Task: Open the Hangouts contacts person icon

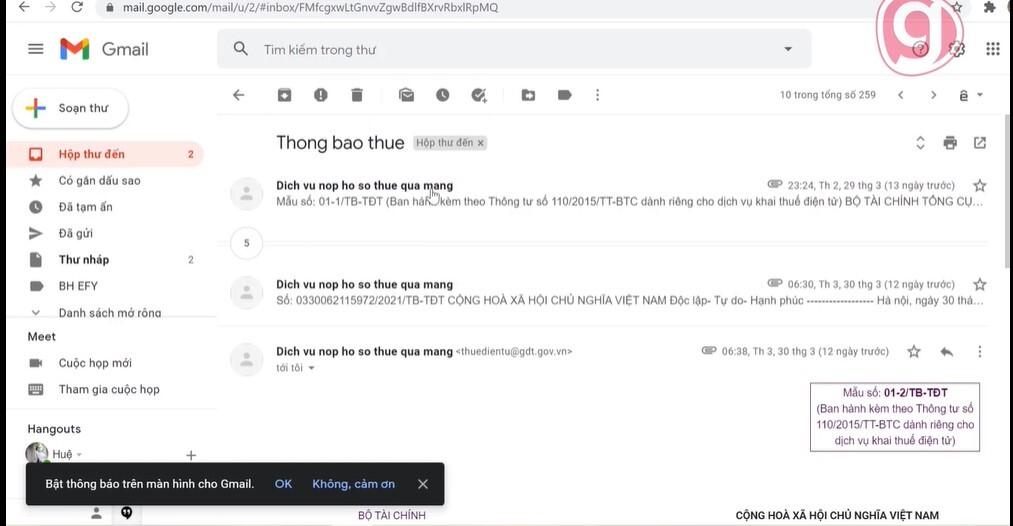Action: click(96, 513)
